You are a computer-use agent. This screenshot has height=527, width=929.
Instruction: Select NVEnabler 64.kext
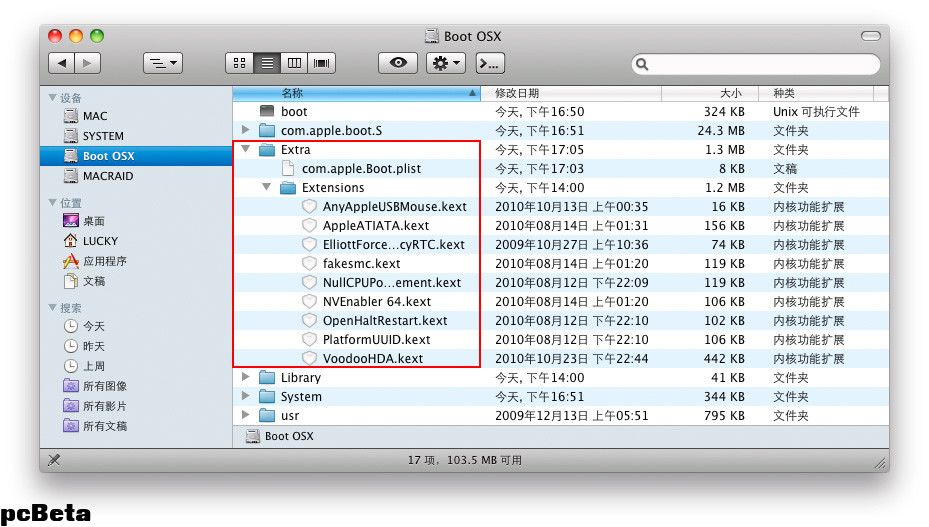coord(560,301)
